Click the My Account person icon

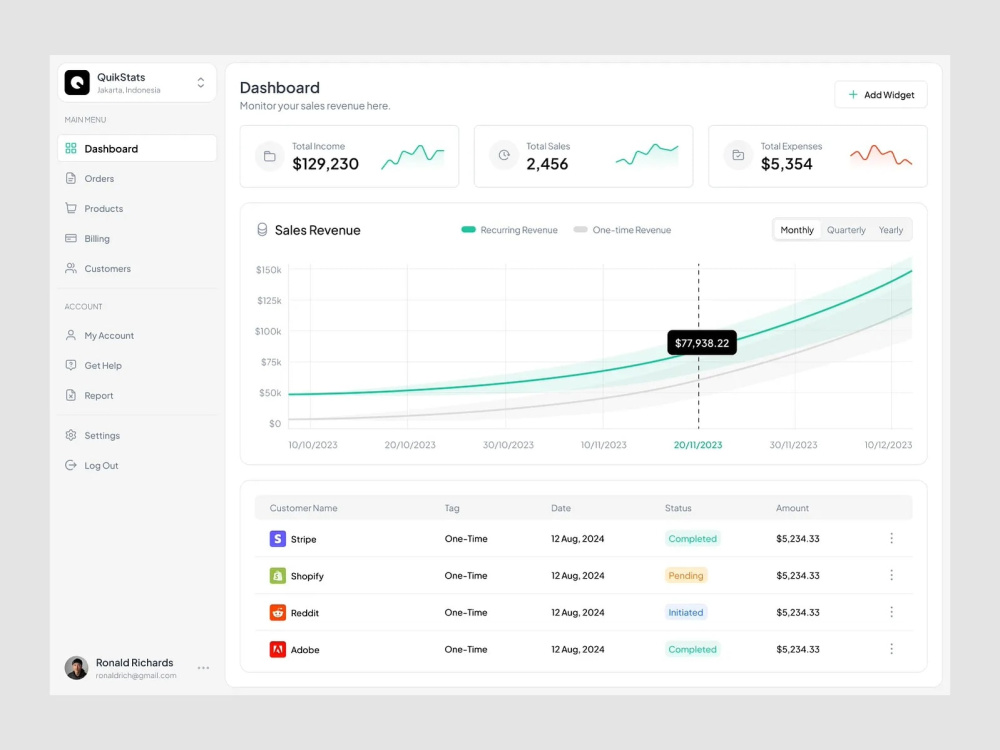[71, 335]
